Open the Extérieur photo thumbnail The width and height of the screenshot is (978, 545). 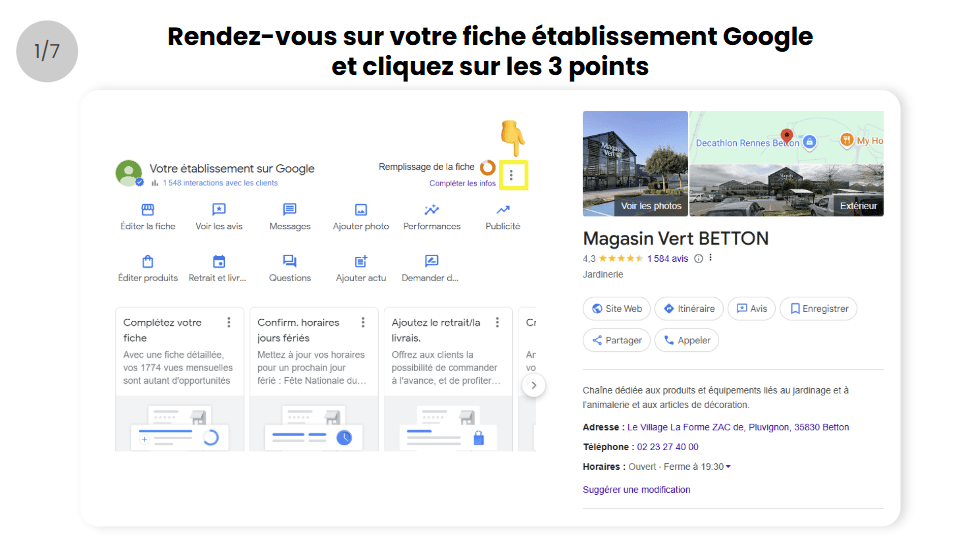click(787, 190)
